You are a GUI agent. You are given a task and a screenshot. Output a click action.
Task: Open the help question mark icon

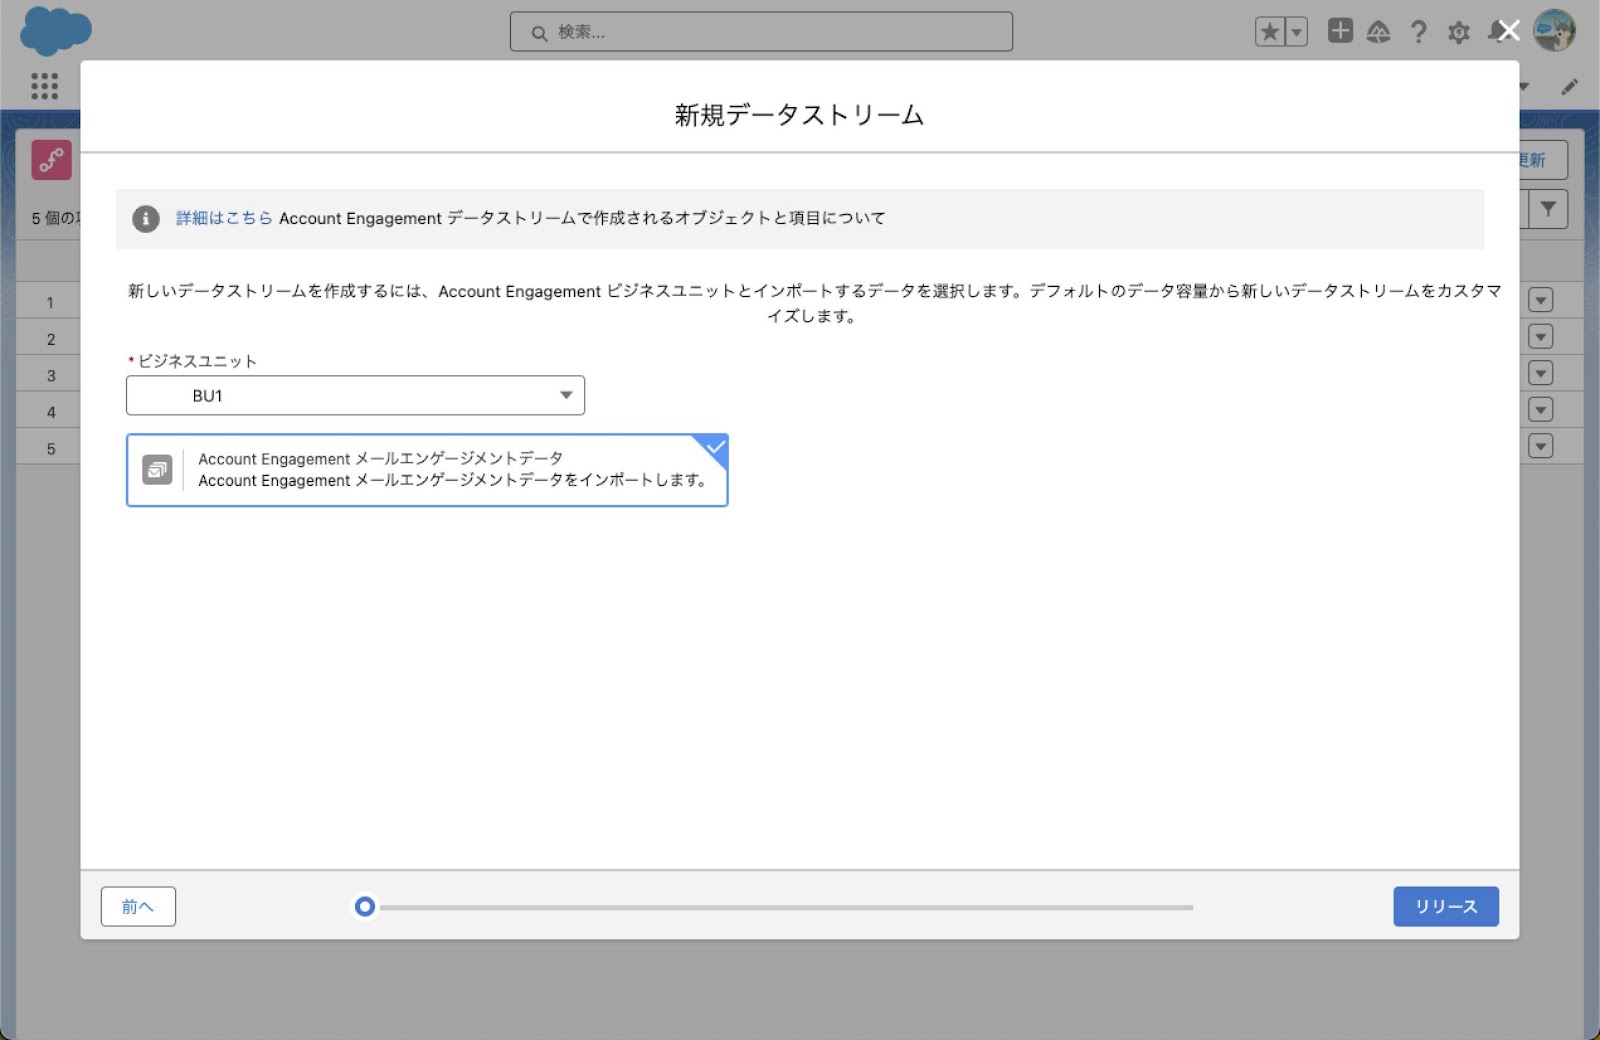pyautogui.click(x=1418, y=32)
